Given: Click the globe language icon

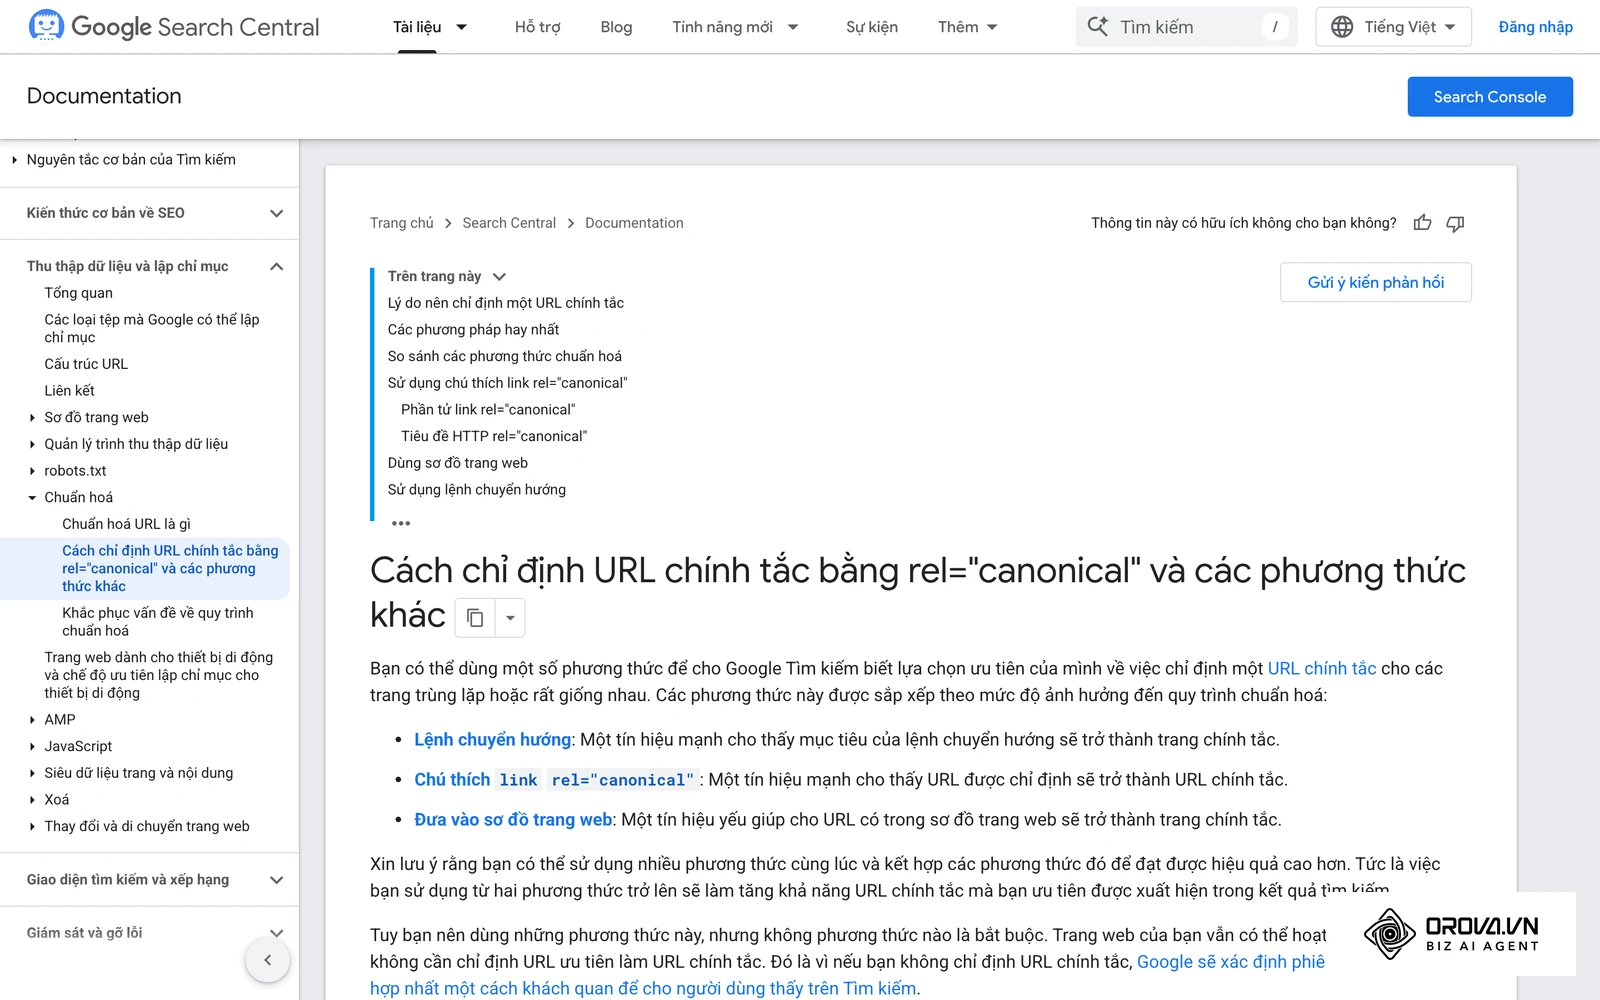Looking at the screenshot, I should coord(1342,27).
